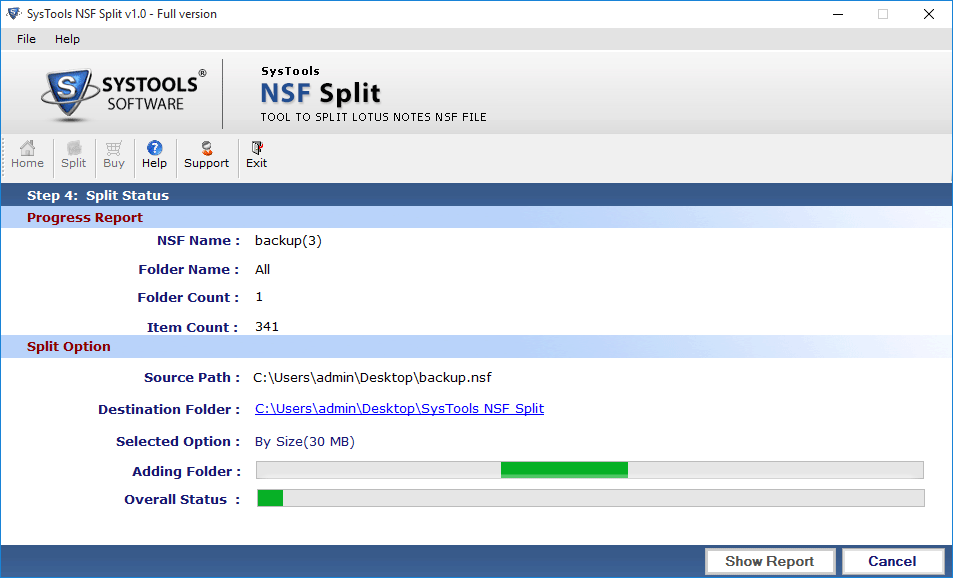Click the Show Report button

[769, 561]
